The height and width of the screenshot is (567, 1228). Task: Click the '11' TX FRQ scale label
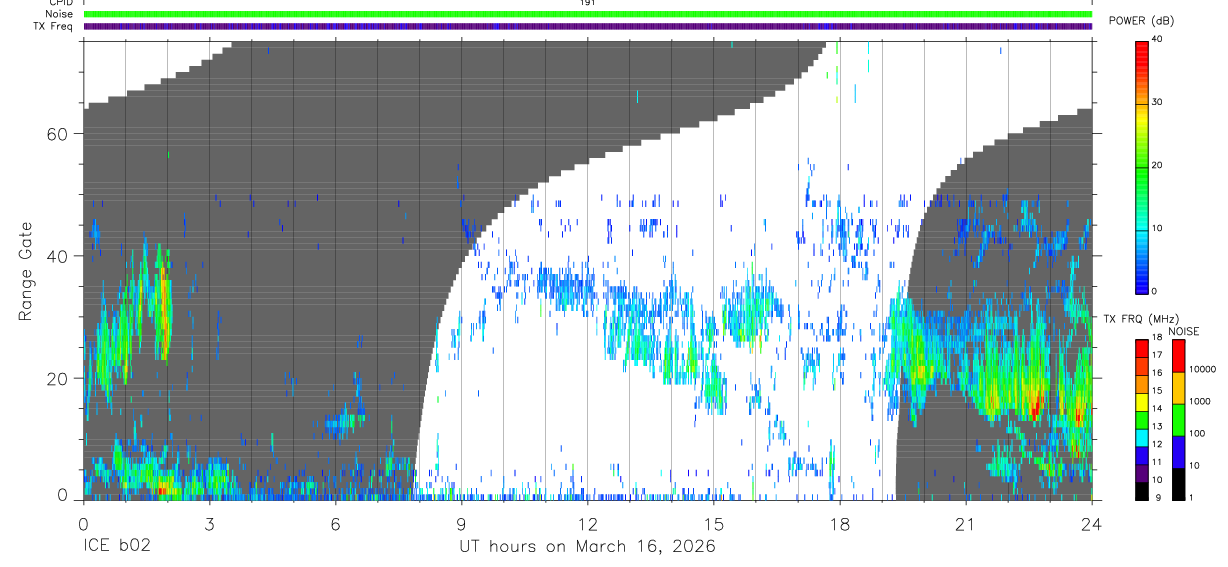pos(1157,462)
